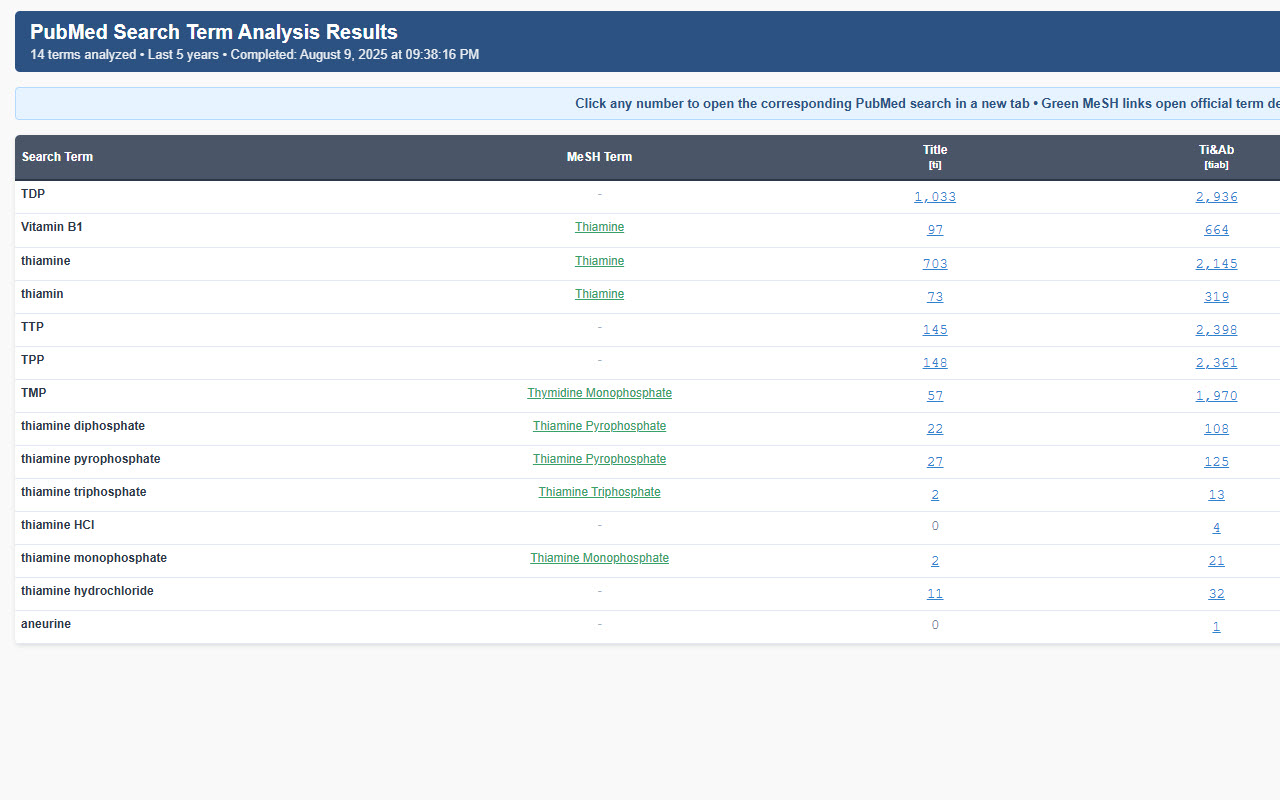Click the blue instruction banner text
1280x800 pixels.
pos(927,104)
